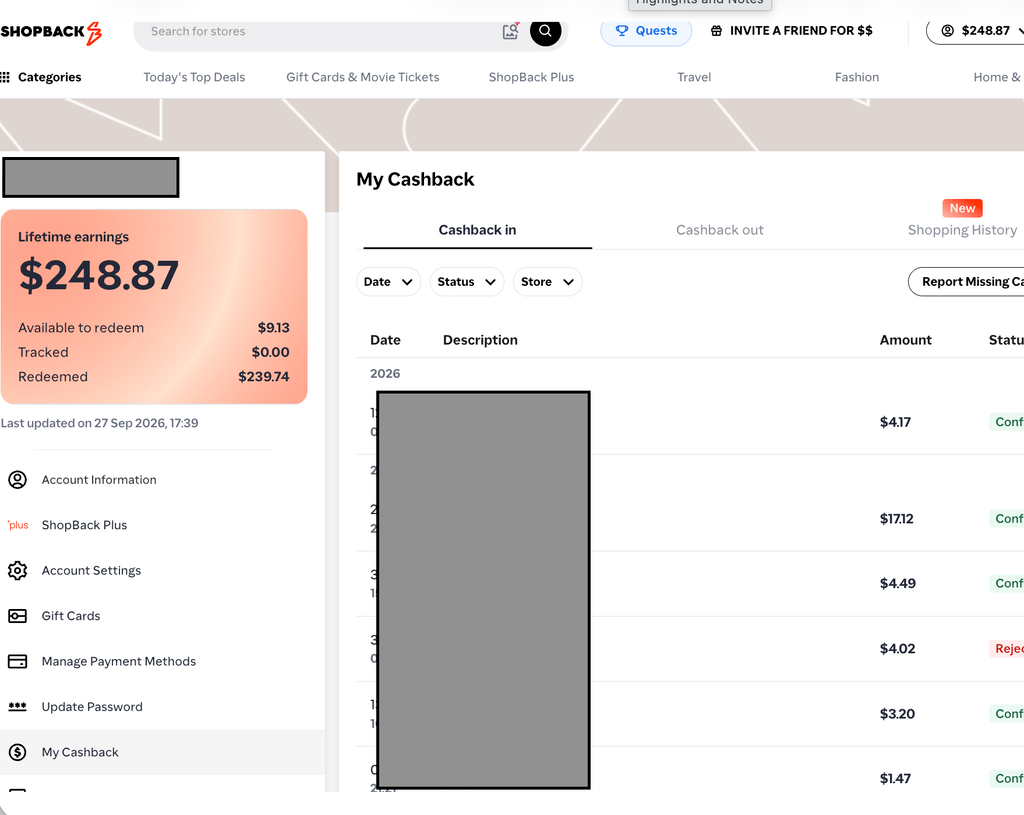Click the profile avatar icon beside $248.87
This screenshot has width=1024, height=815.
948,31
